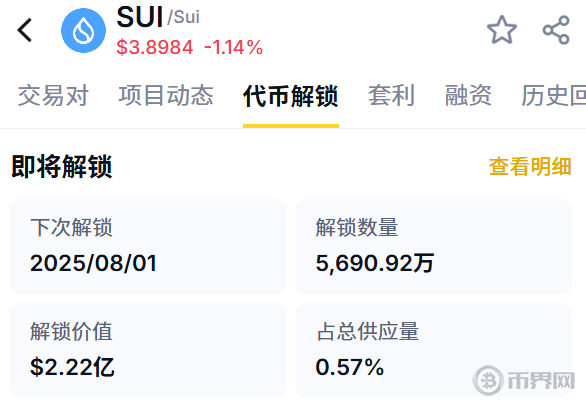586x408 pixels.
Task: Click the 币界网 watermark logo
Action: tap(524, 380)
